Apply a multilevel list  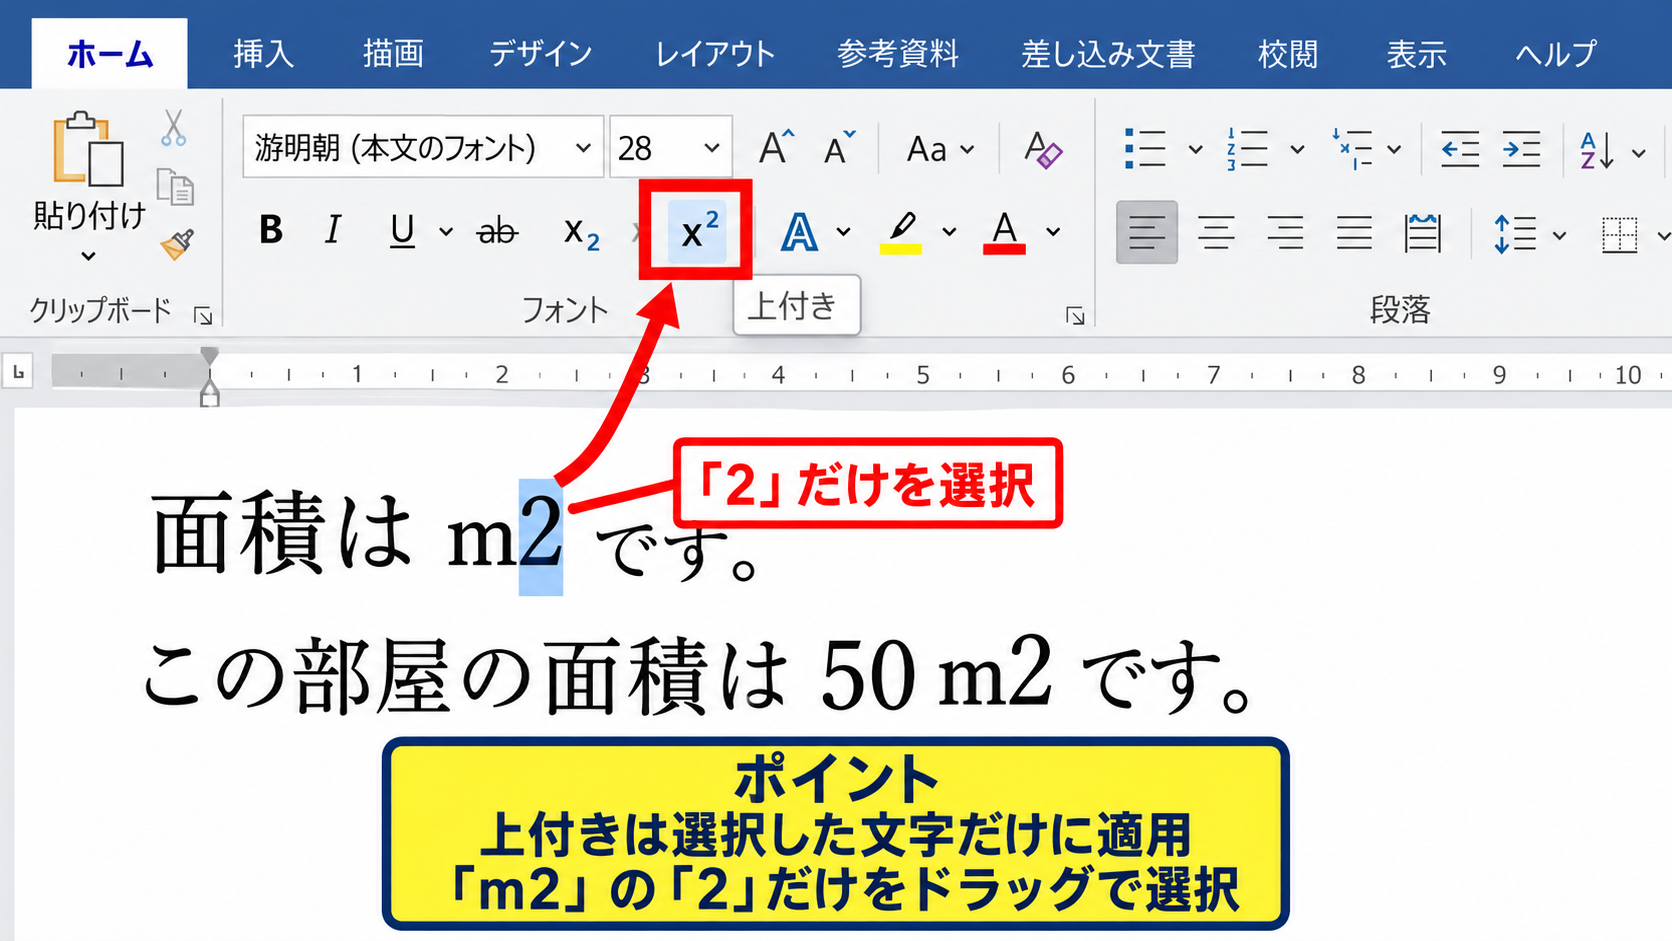tap(1351, 149)
